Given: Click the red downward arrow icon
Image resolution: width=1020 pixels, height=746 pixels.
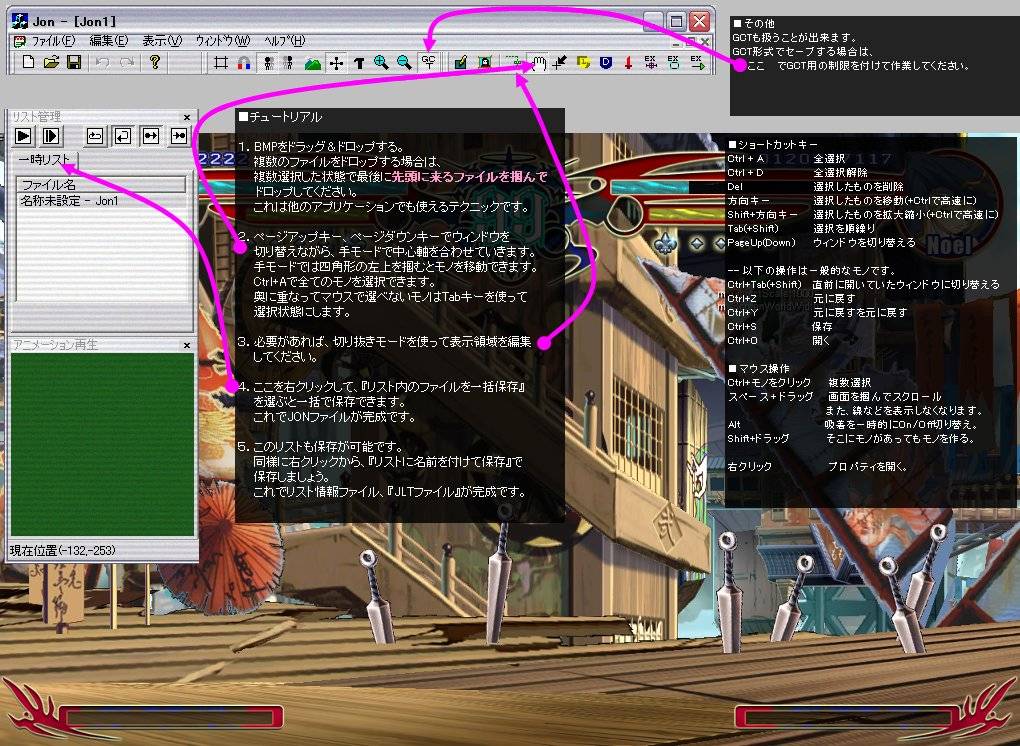Looking at the screenshot, I should coord(628,62).
